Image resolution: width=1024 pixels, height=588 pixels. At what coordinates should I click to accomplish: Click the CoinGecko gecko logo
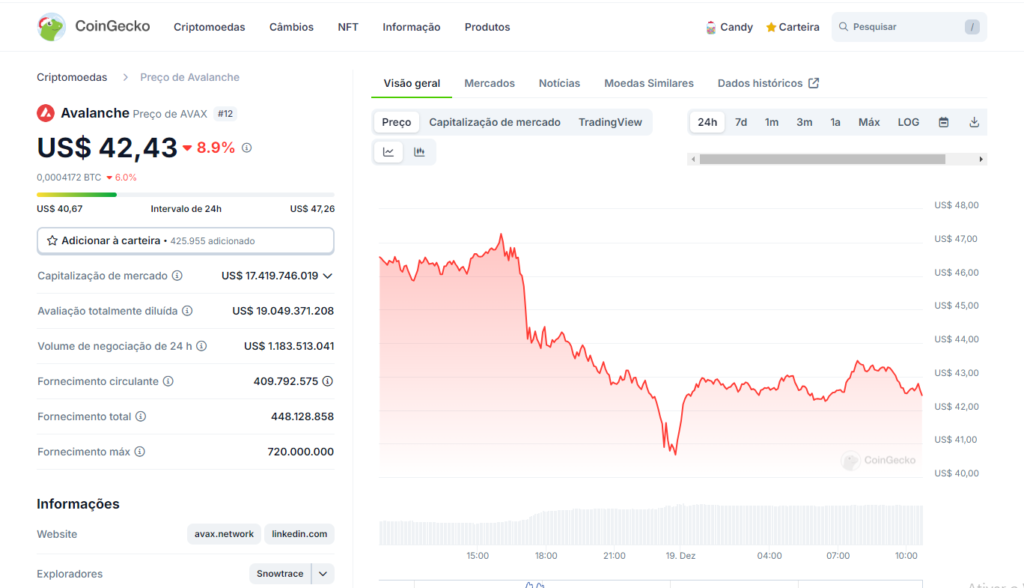pos(51,27)
